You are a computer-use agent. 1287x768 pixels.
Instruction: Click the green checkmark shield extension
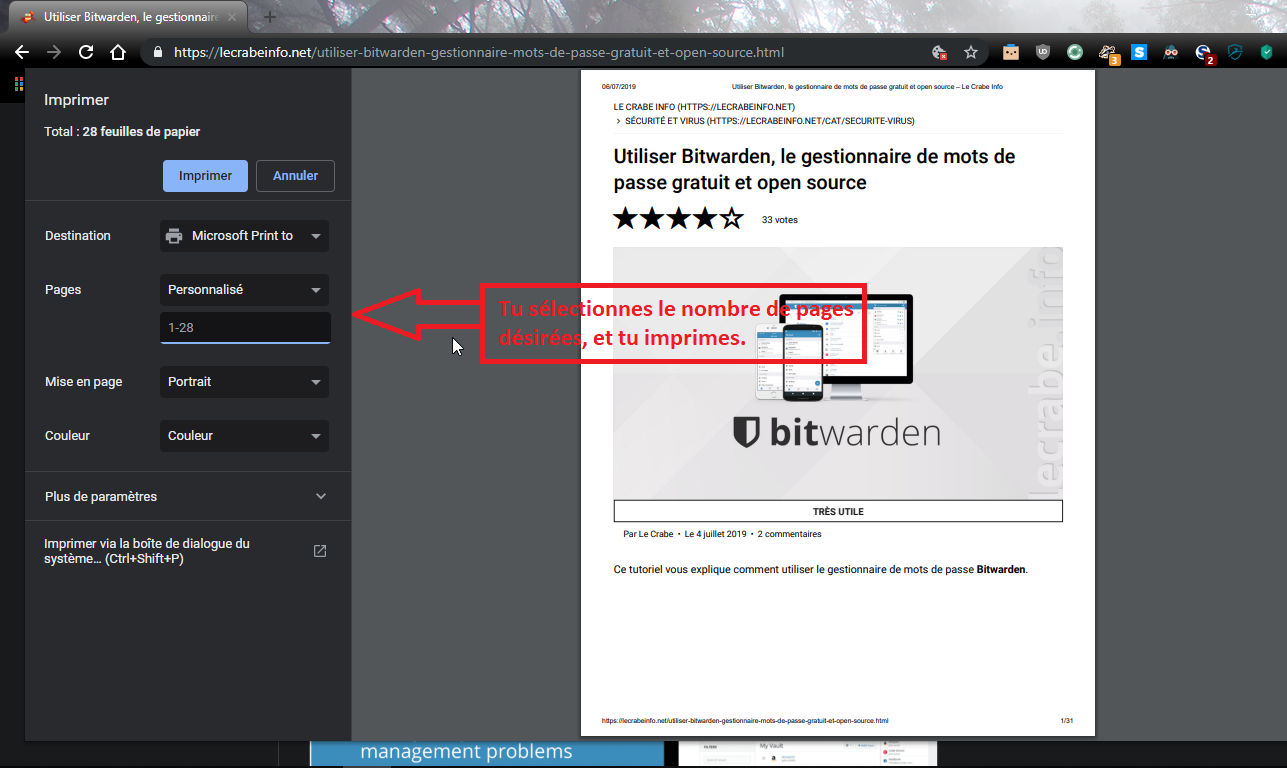click(x=1267, y=52)
